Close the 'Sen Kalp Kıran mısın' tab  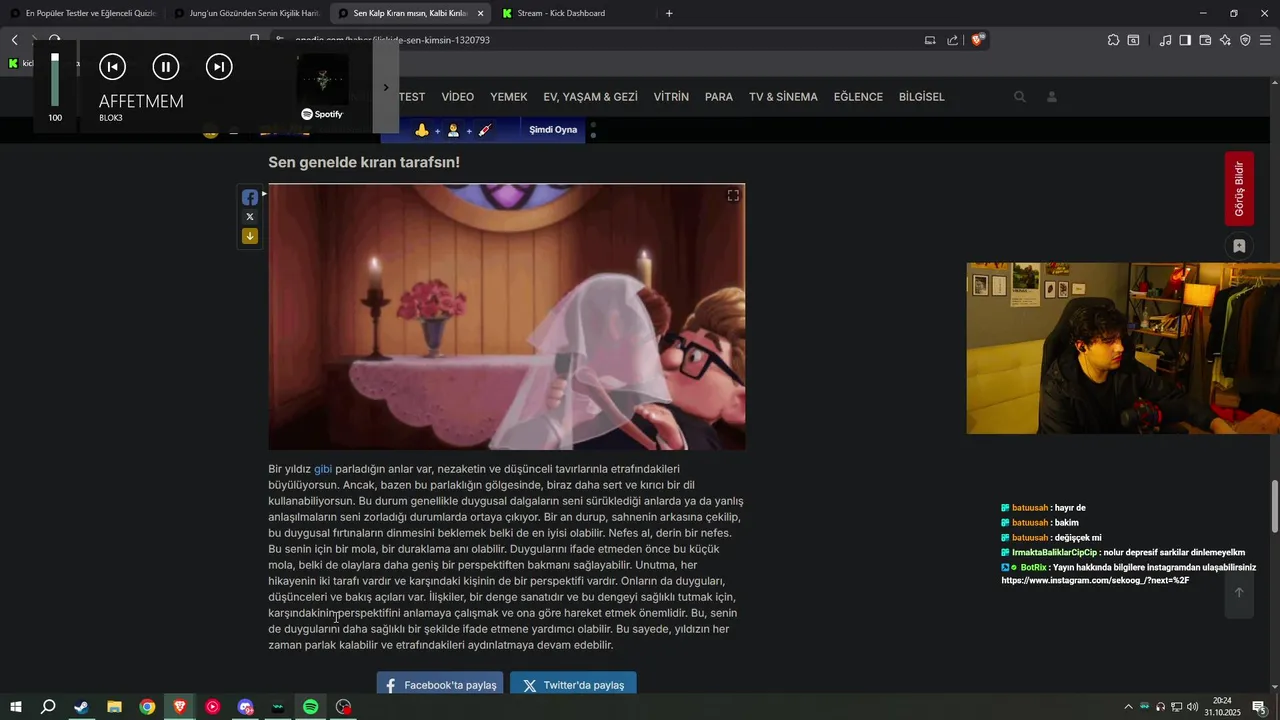pos(480,14)
